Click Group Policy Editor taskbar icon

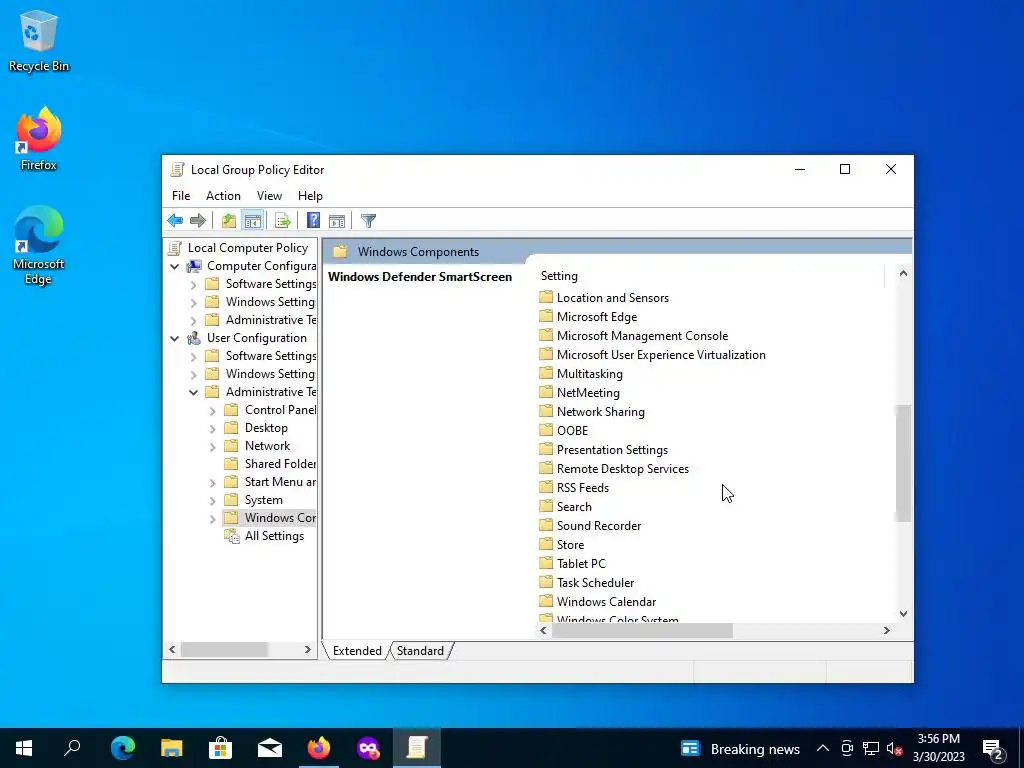[417, 748]
